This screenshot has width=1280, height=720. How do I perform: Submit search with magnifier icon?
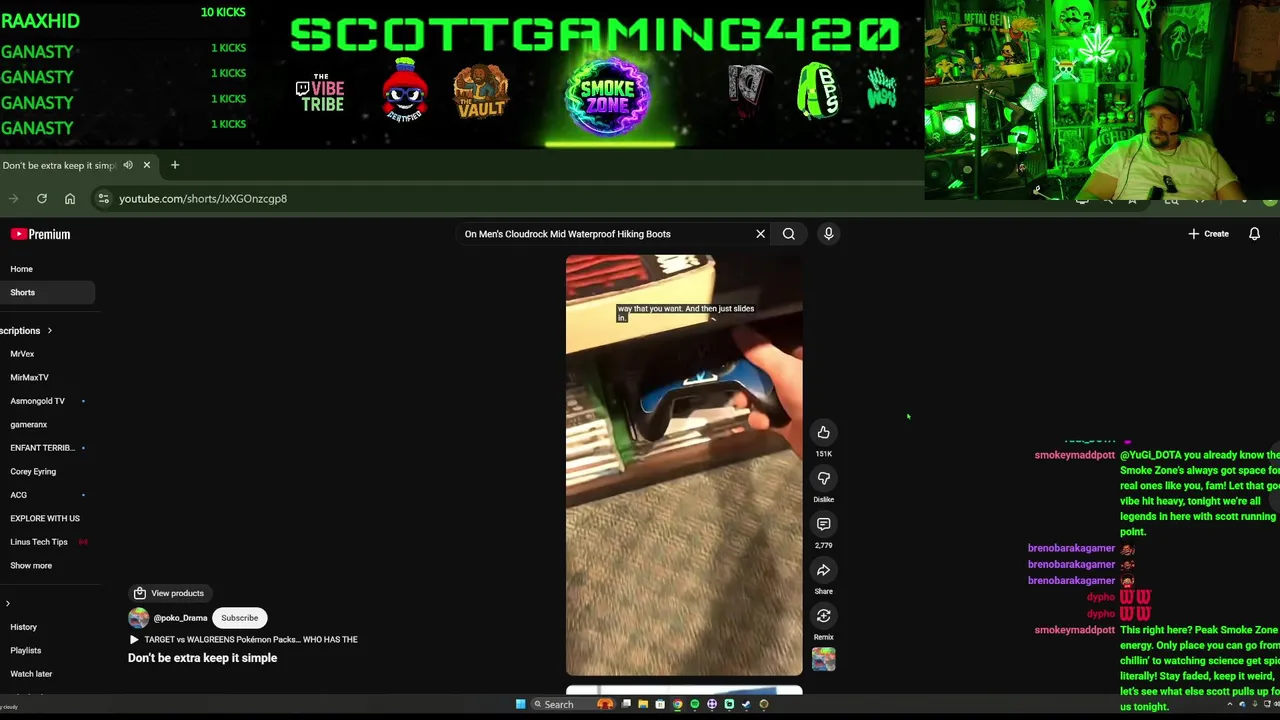click(x=789, y=234)
